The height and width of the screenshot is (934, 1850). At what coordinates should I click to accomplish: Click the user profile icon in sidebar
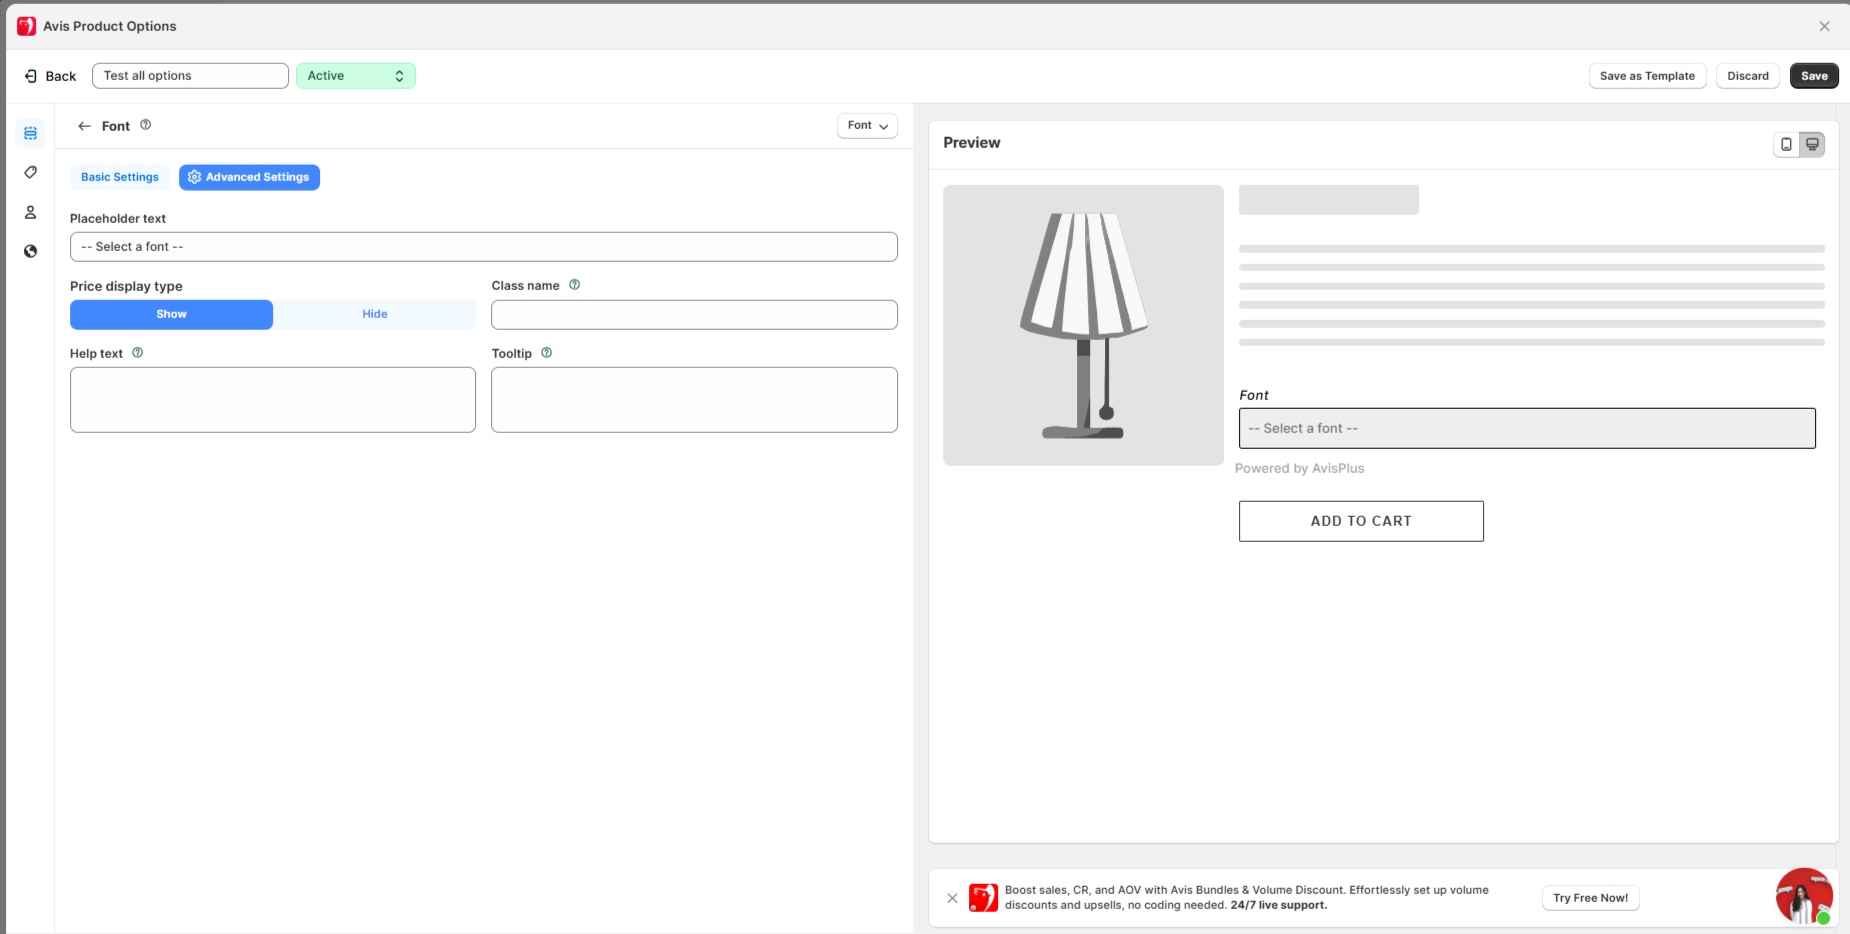tap(30, 212)
